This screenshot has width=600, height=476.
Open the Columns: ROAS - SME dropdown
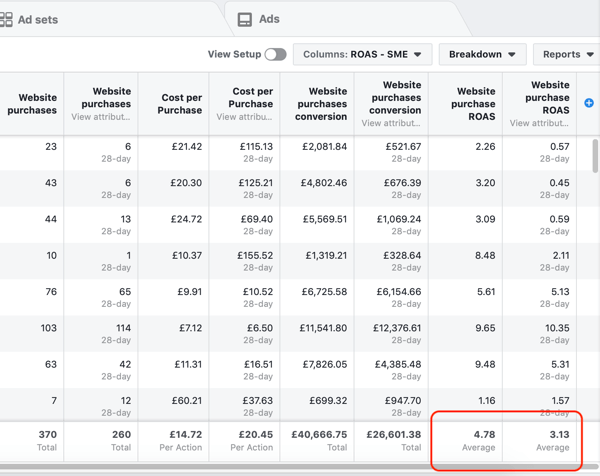click(x=362, y=54)
